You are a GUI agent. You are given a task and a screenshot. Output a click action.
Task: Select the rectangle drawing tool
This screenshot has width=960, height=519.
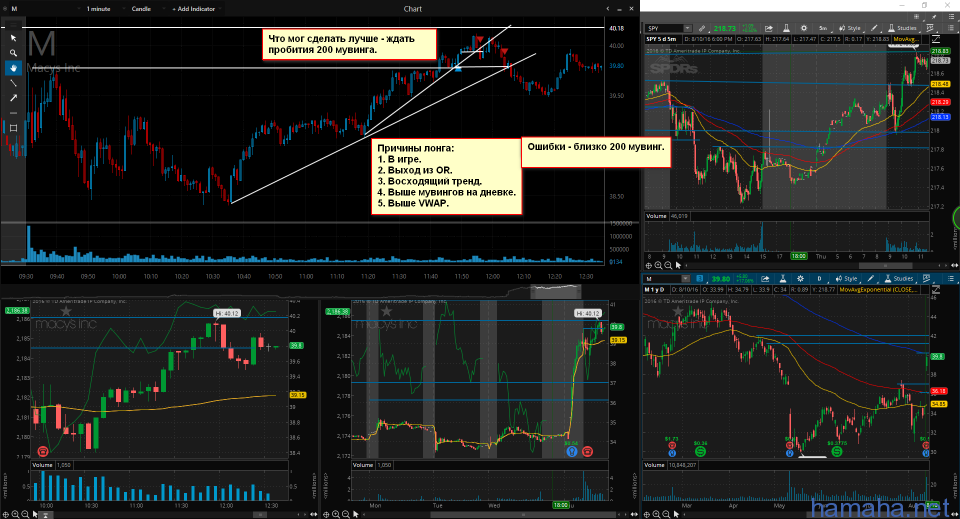pos(13,128)
